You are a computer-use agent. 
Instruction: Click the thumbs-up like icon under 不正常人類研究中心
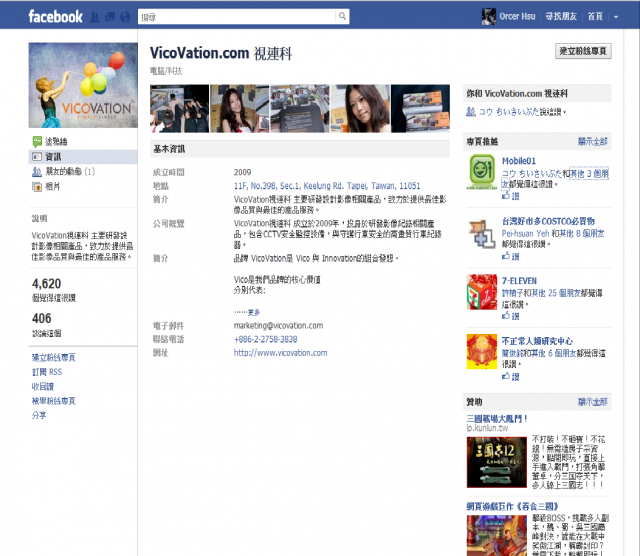click(506, 376)
